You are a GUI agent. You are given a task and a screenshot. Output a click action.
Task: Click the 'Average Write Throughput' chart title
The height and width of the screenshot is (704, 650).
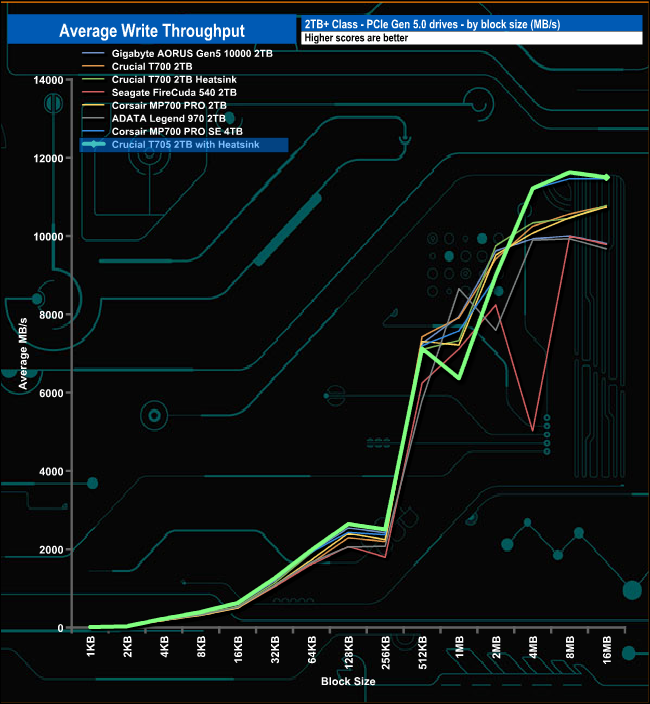click(152, 31)
